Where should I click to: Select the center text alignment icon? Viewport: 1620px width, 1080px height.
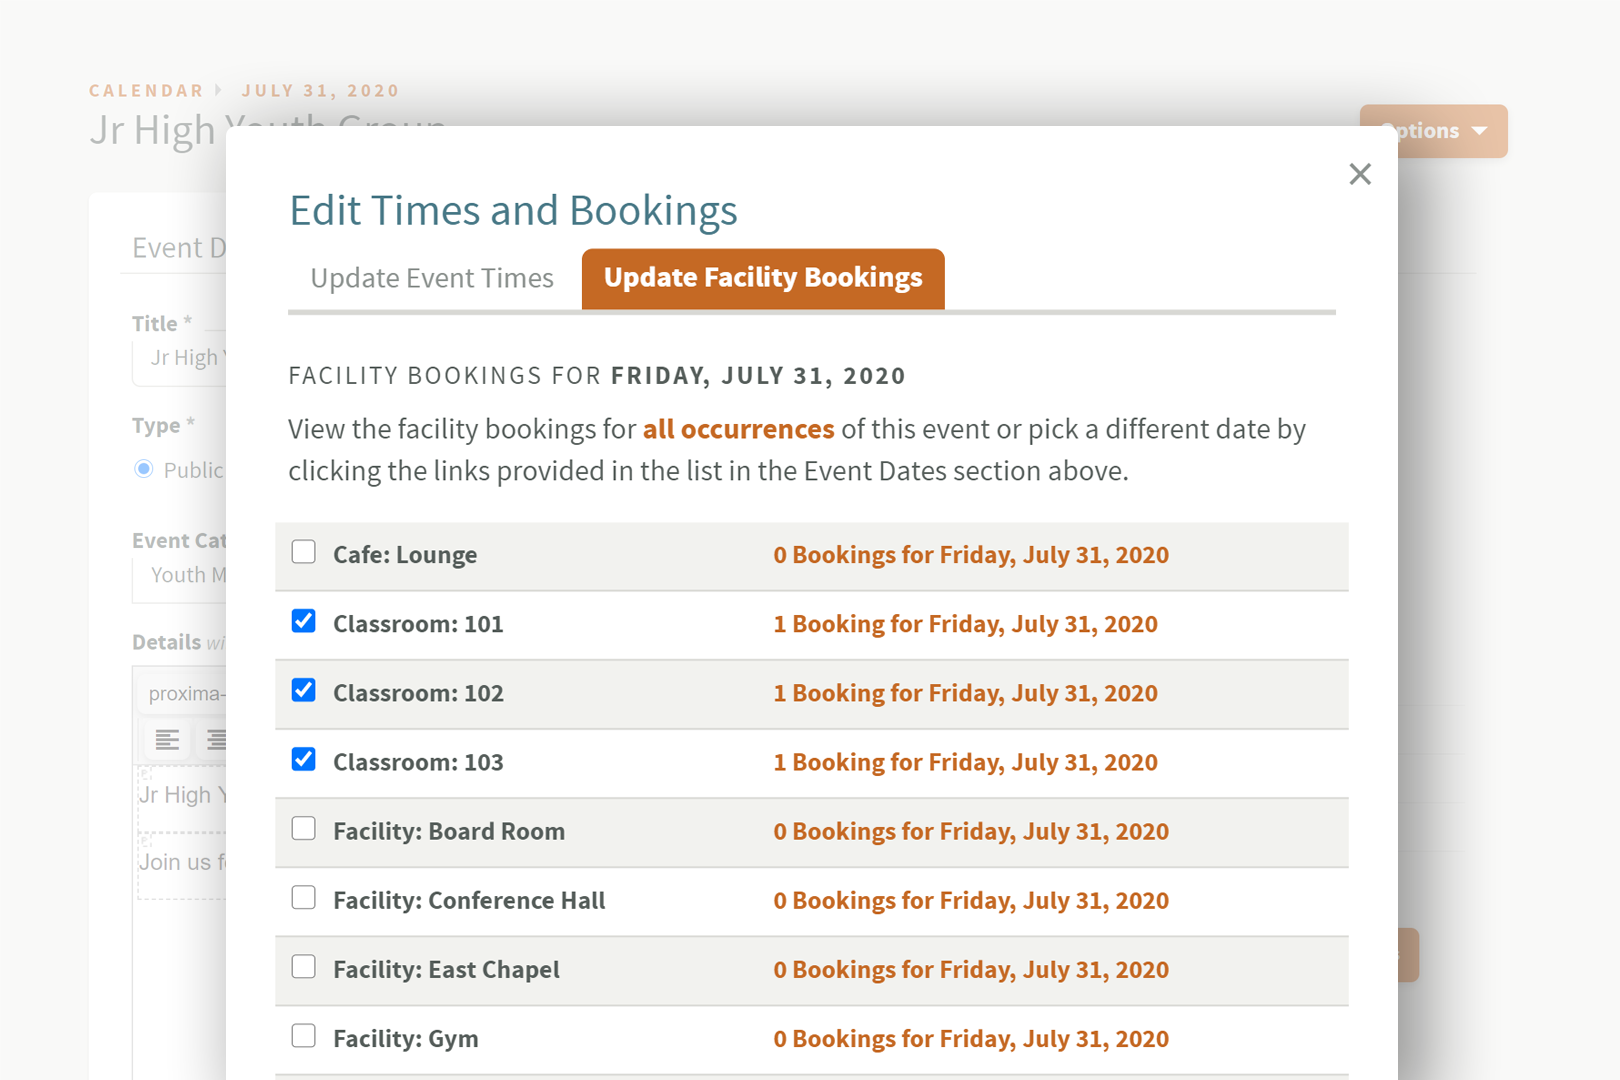[216, 740]
